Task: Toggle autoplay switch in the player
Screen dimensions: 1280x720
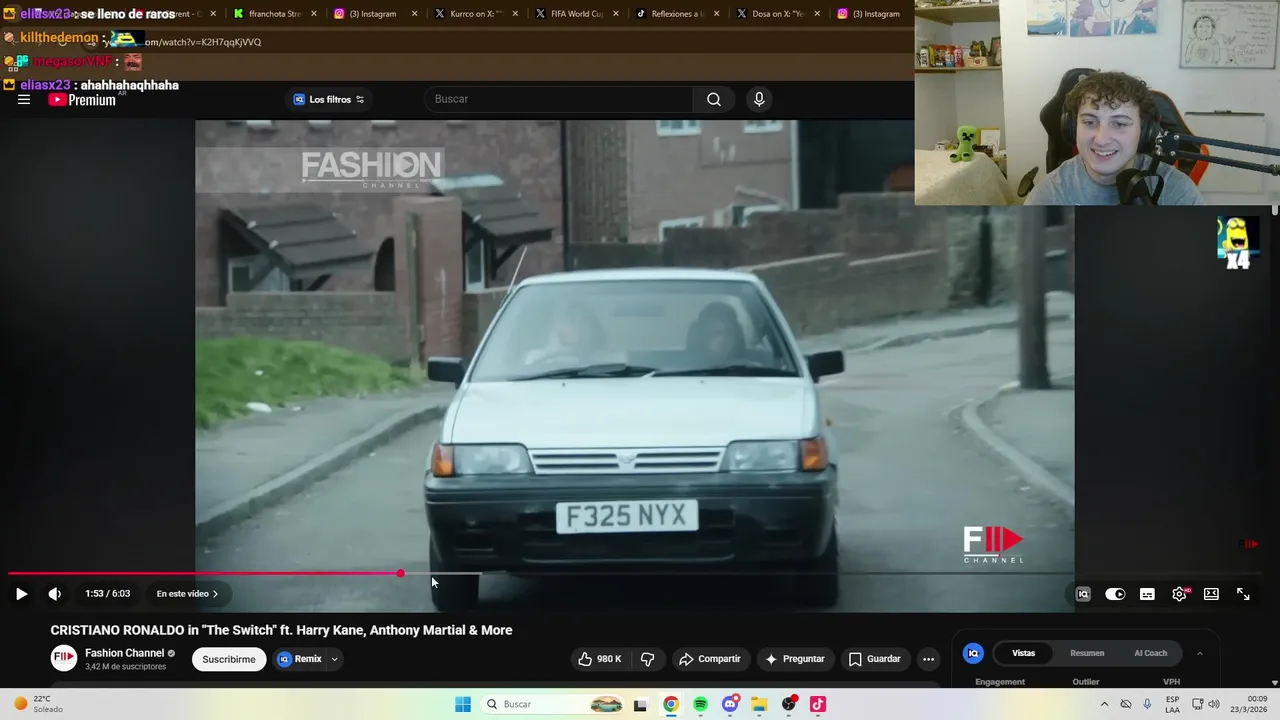Action: 1115,594
